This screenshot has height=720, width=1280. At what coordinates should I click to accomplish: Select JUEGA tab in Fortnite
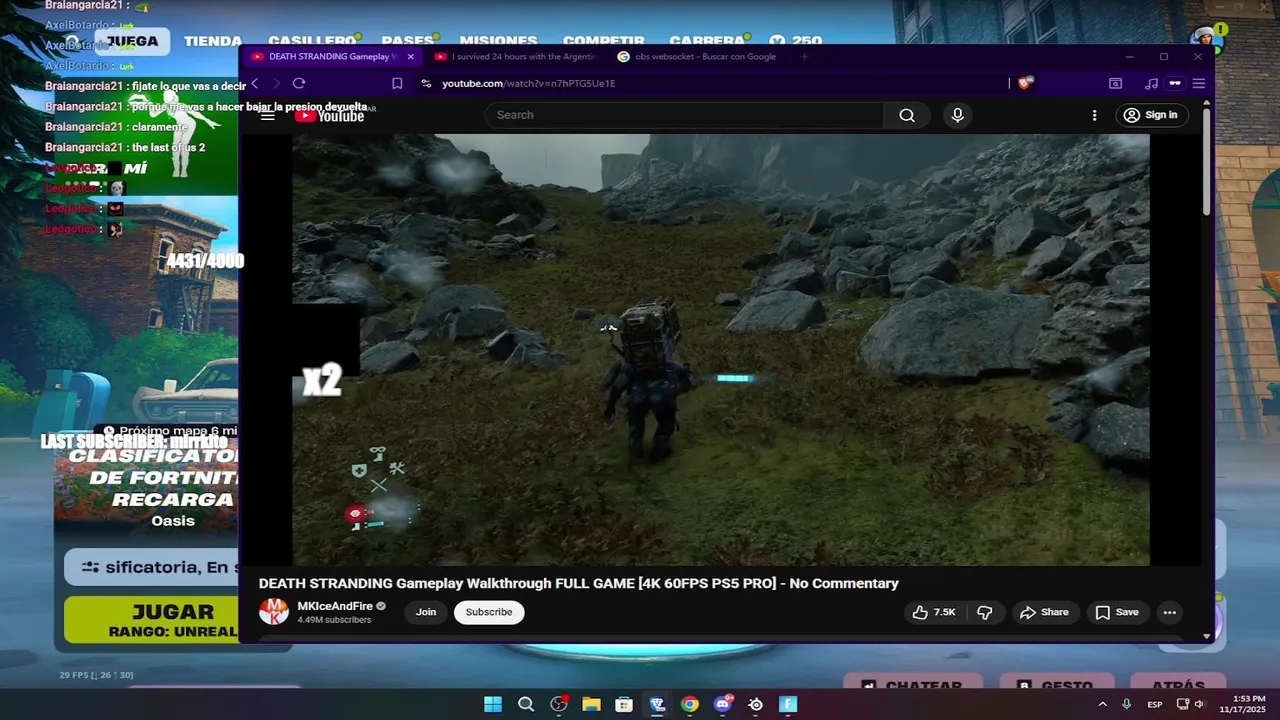click(x=132, y=41)
